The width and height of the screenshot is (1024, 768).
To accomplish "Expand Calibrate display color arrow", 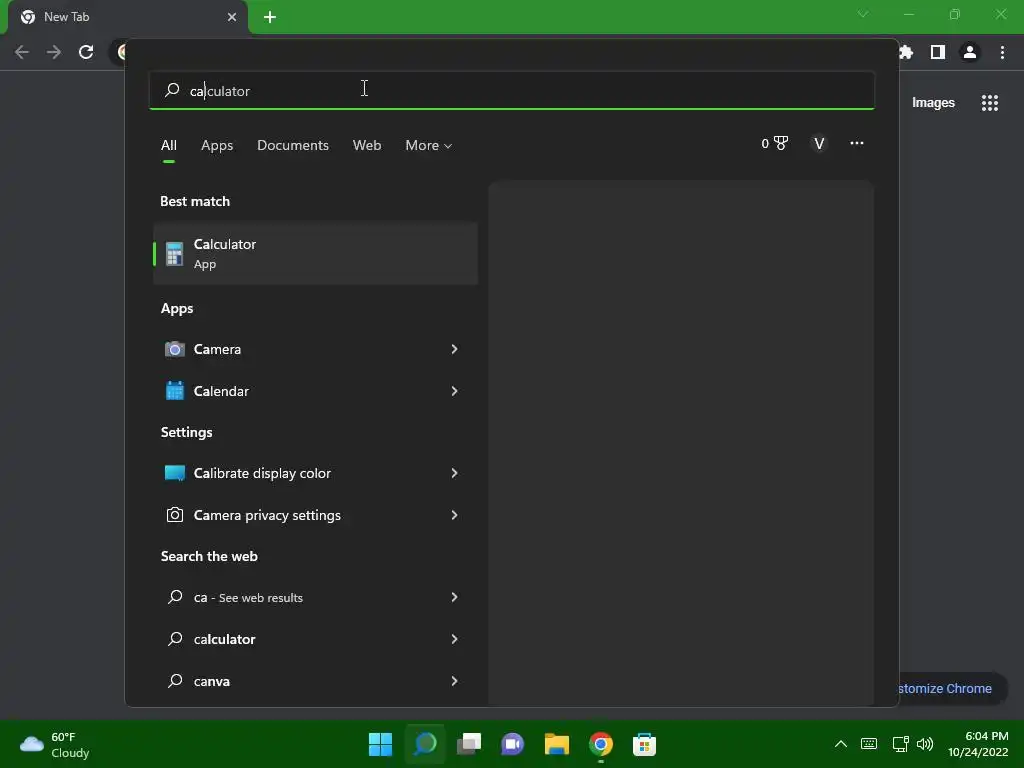I will point(454,473).
